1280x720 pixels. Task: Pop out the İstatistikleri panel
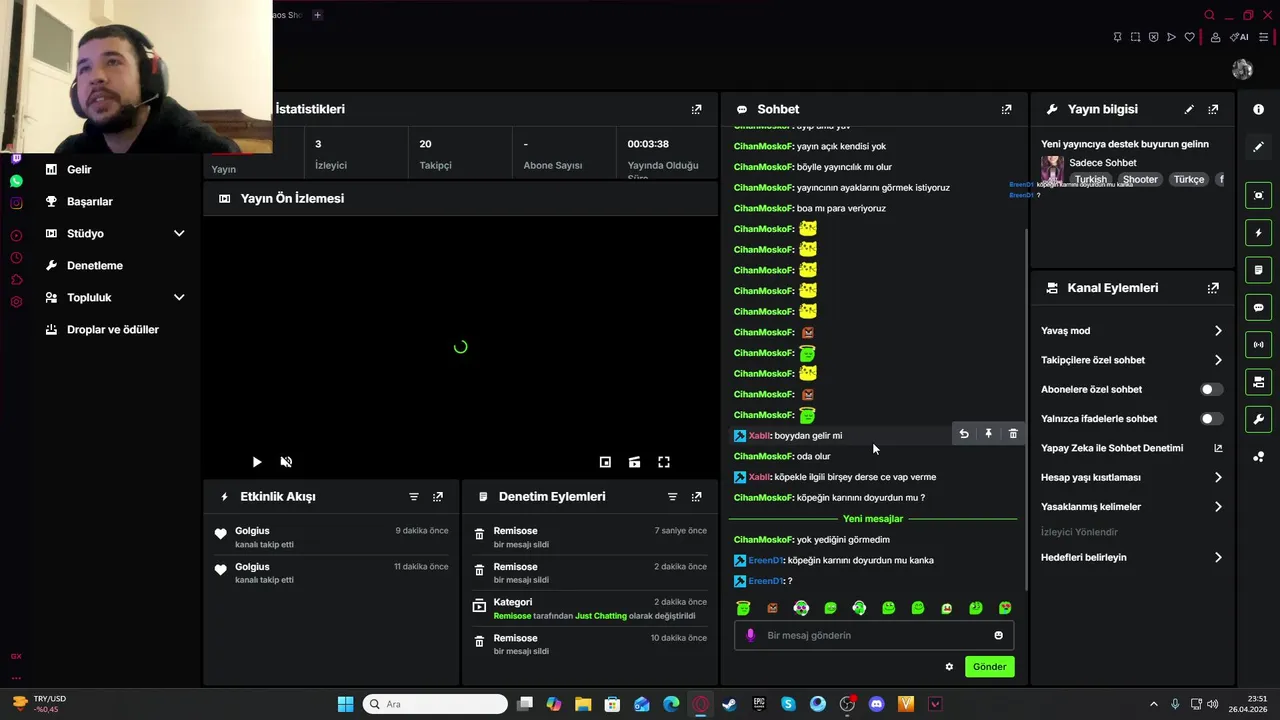coord(697,109)
